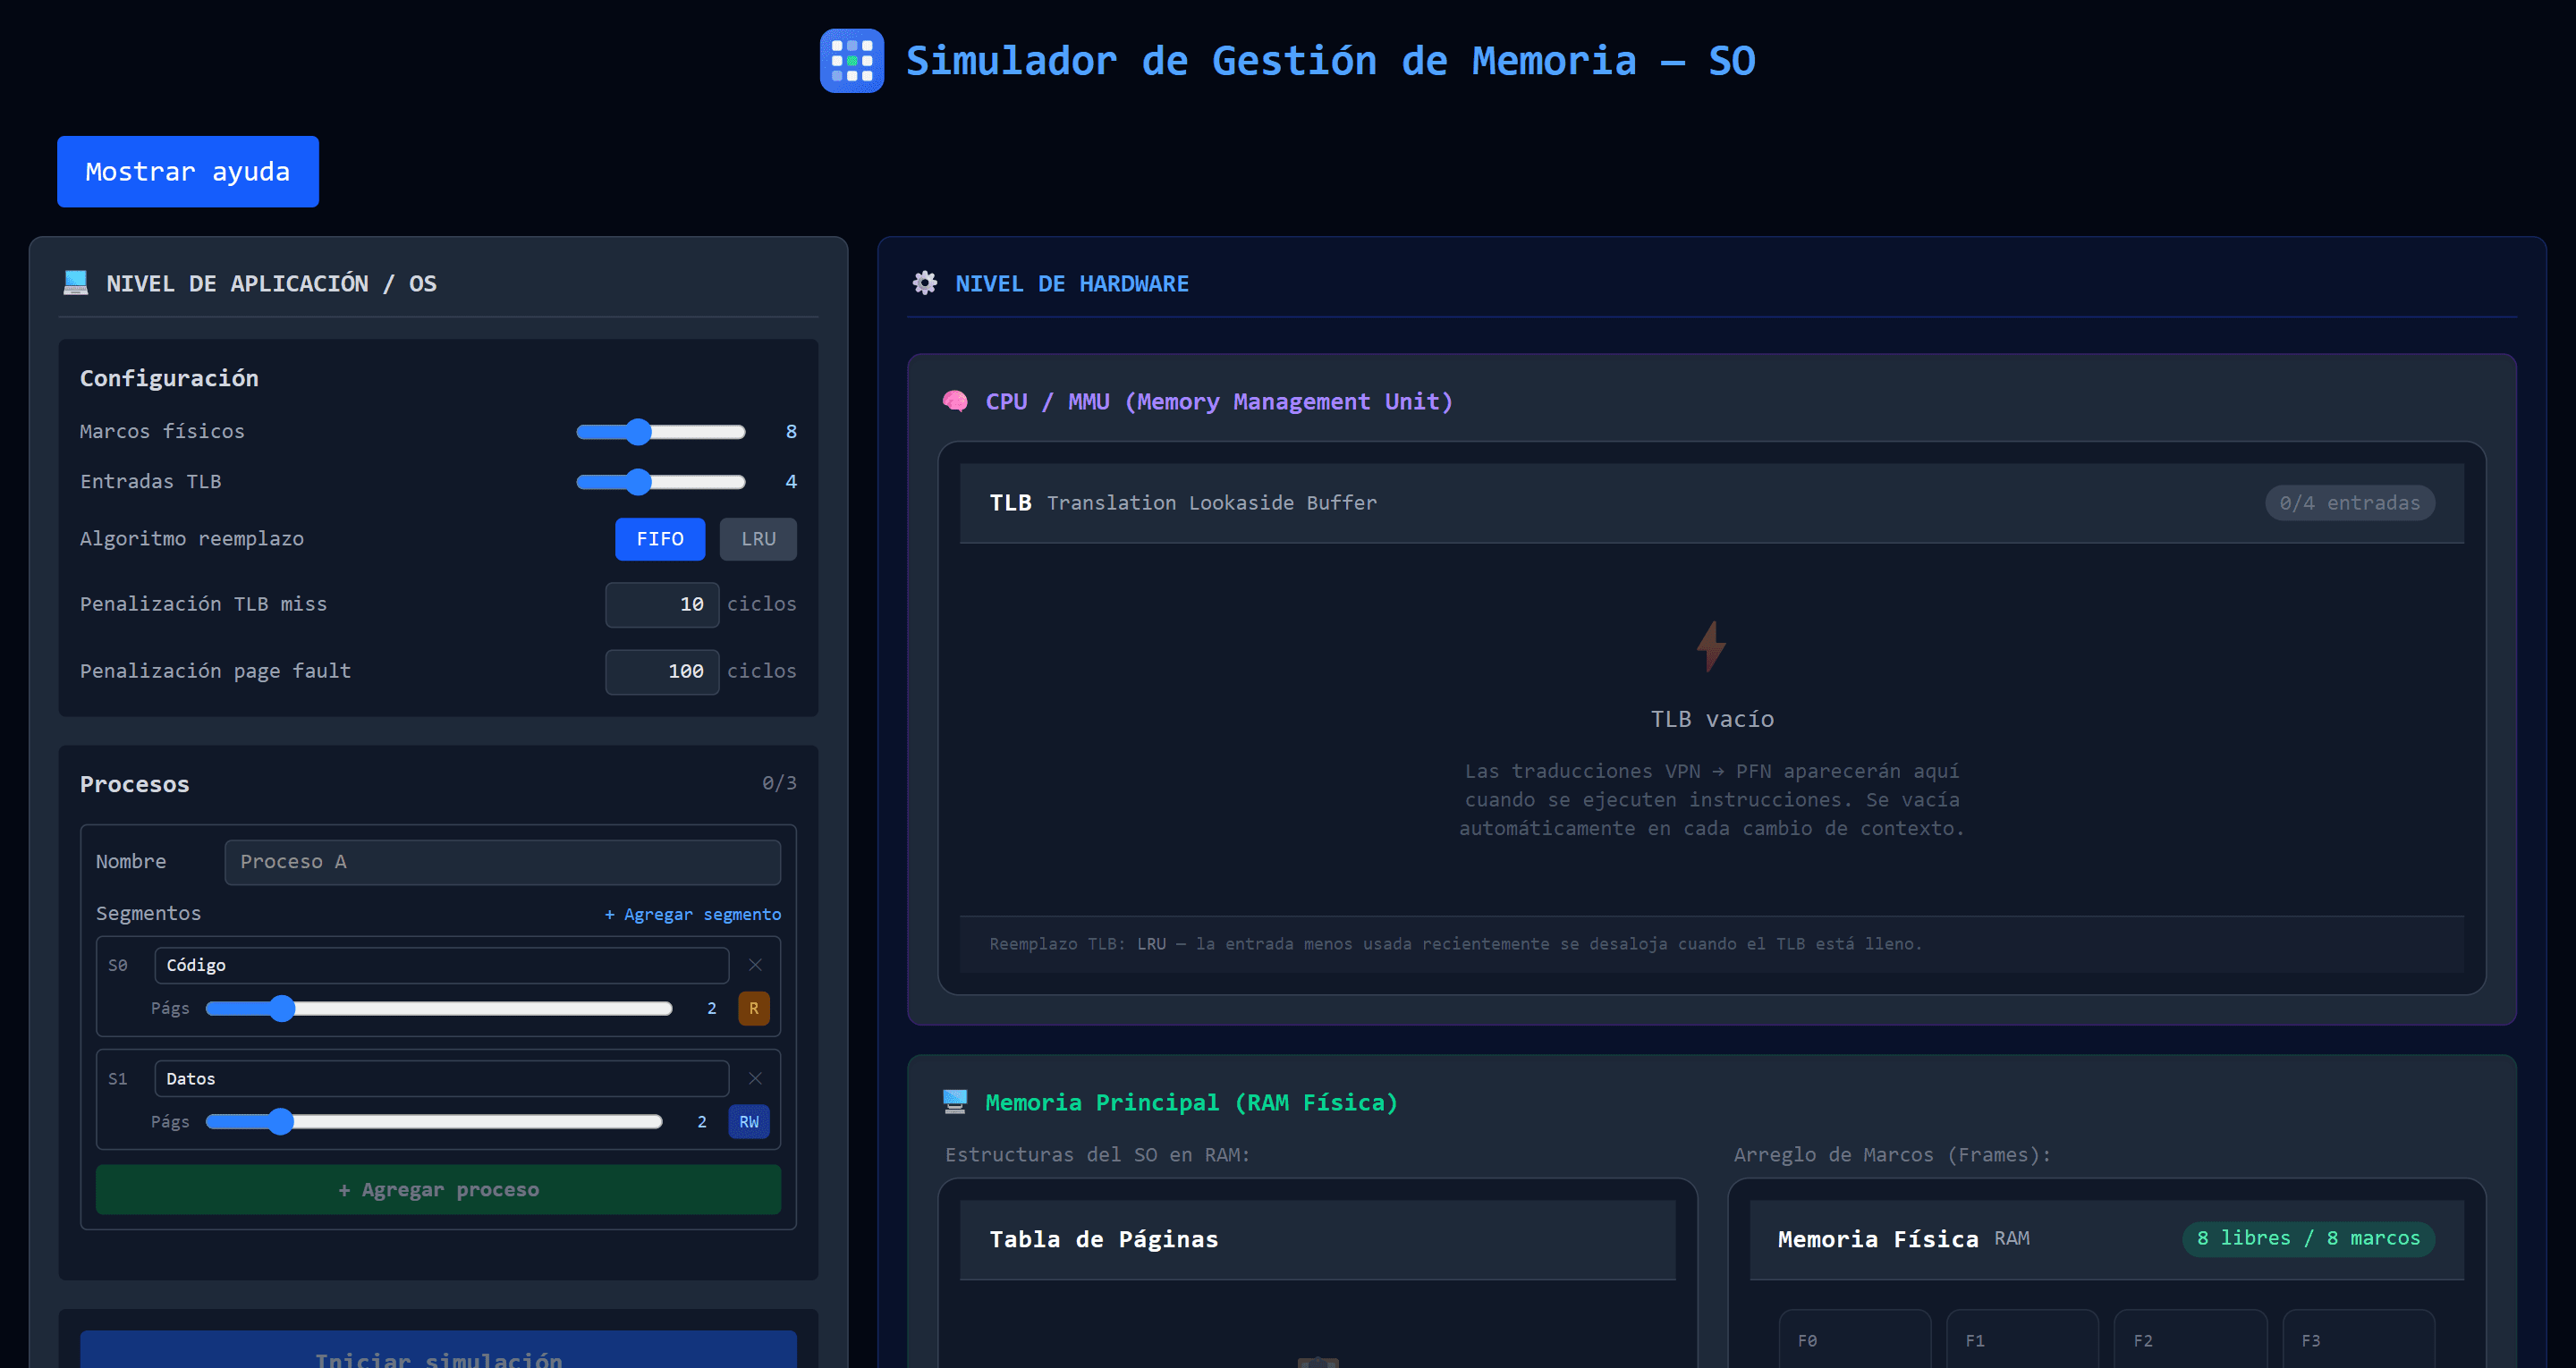Click the computer icon beside Memoria Principal
The image size is (2576, 1368).
955,1102
